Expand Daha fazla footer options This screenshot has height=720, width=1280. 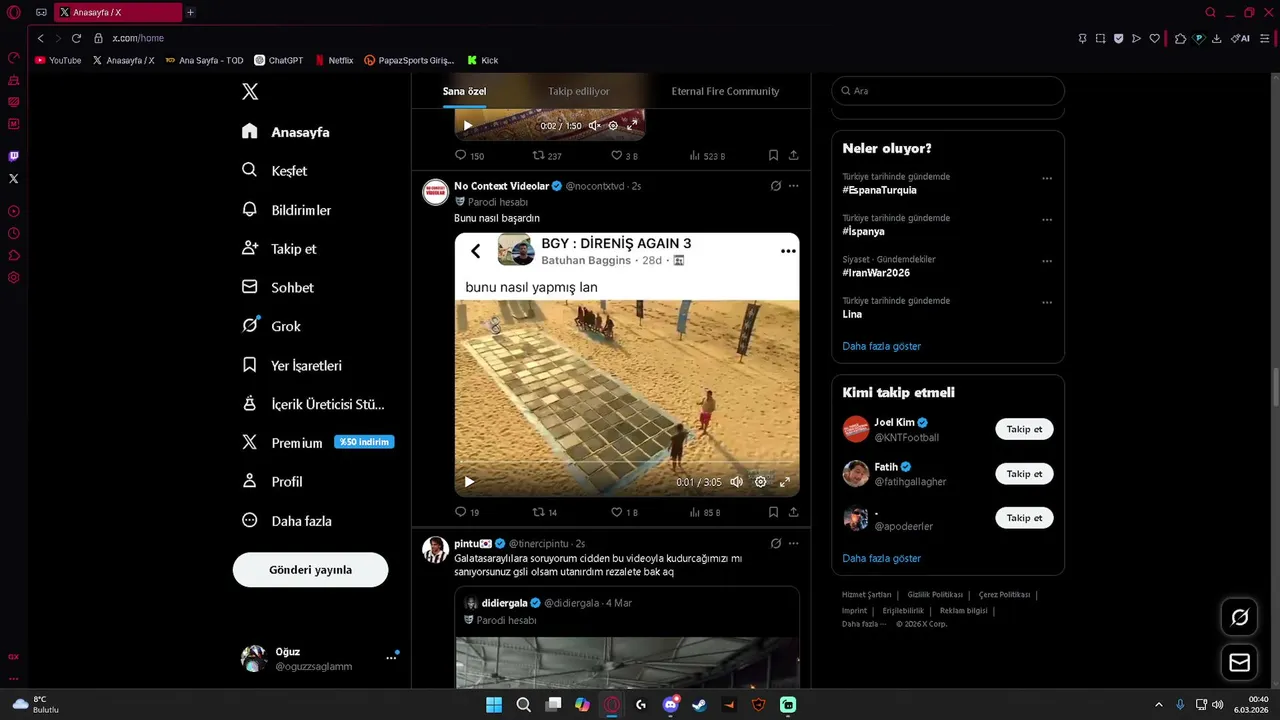(x=864, y=624)
